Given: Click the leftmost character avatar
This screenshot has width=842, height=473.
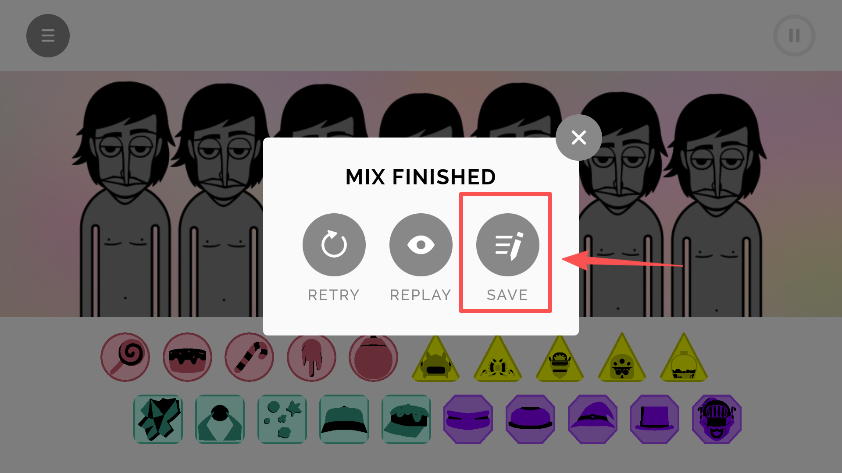Looking at the screenshot, I should pos(125,199).
